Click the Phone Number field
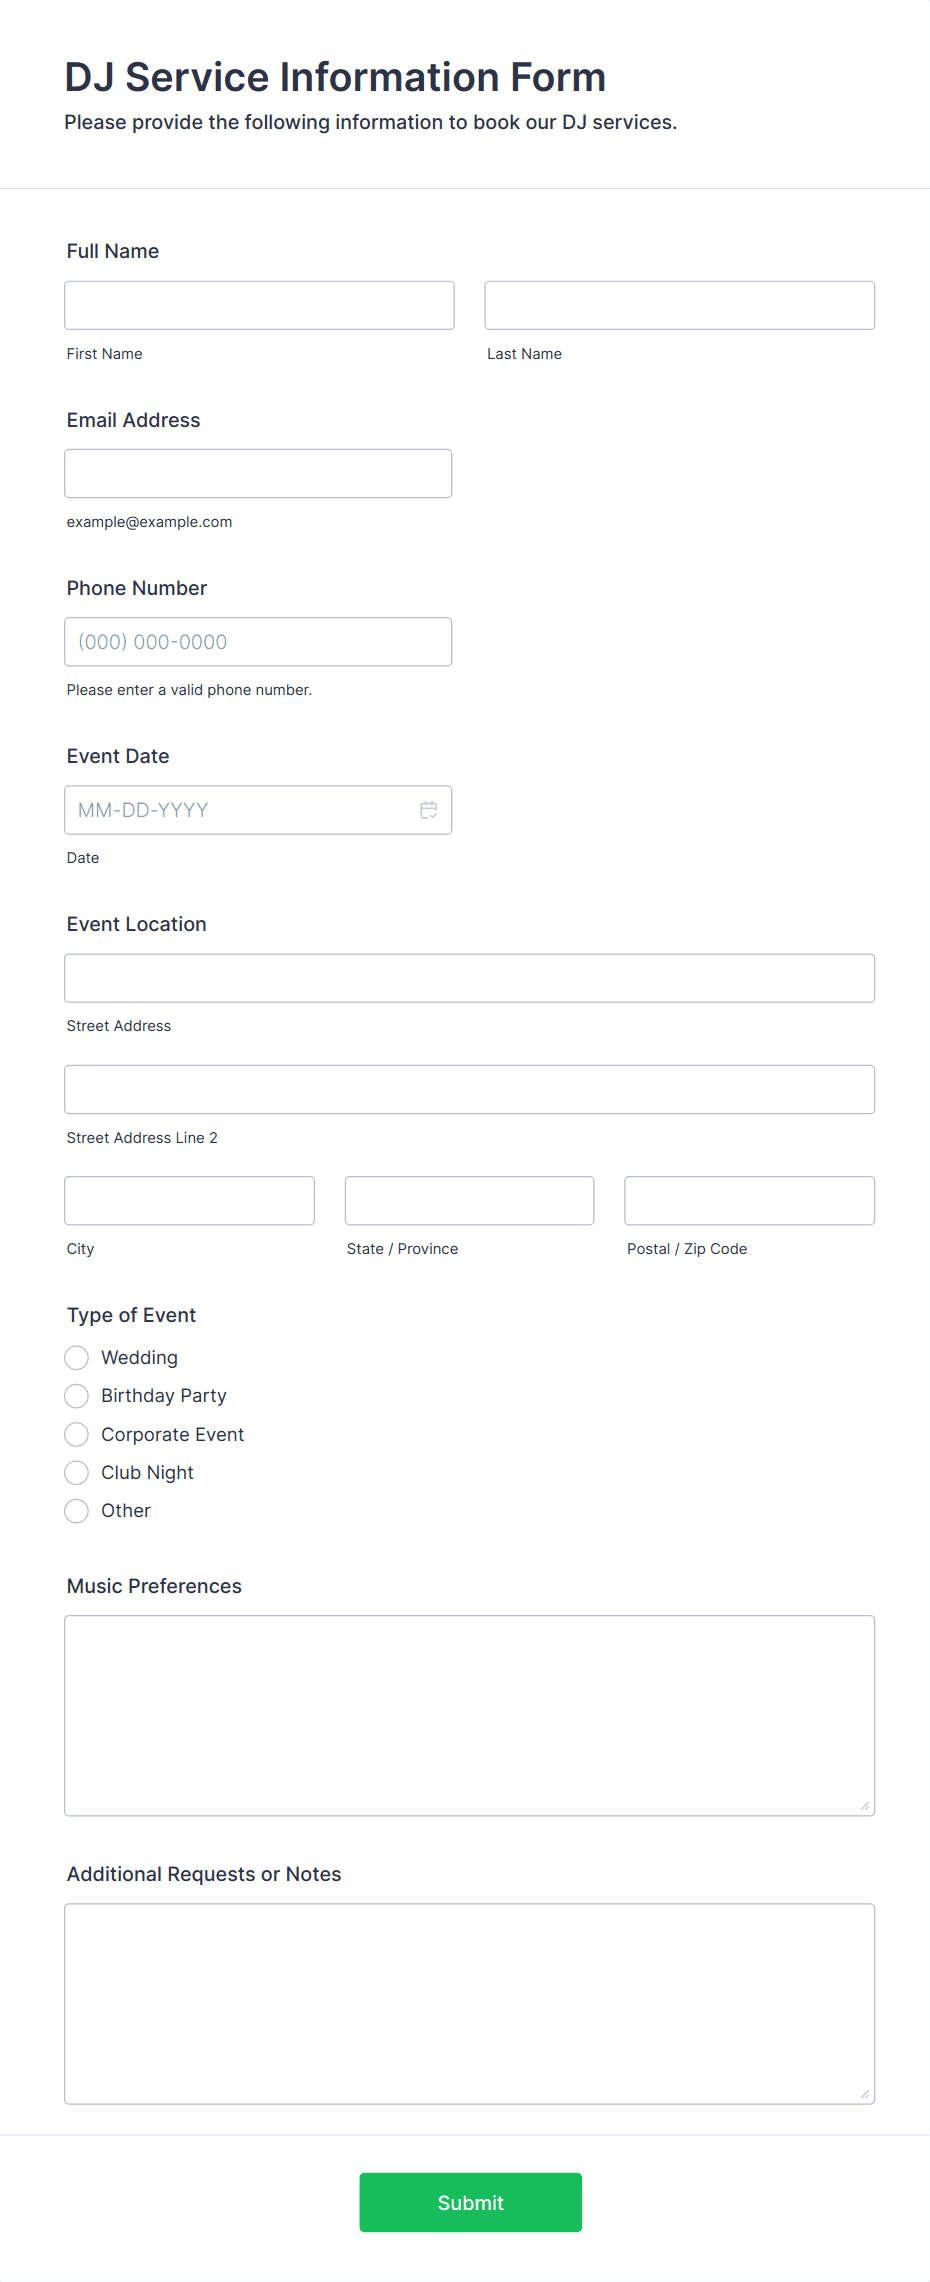 pos(258,641)
